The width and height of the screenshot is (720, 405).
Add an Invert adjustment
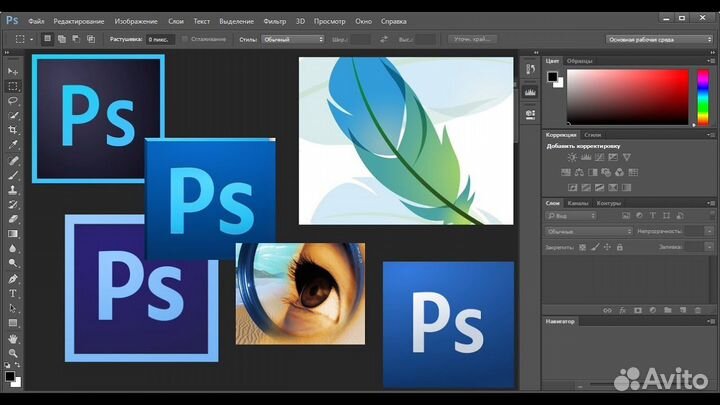point(573,187)
